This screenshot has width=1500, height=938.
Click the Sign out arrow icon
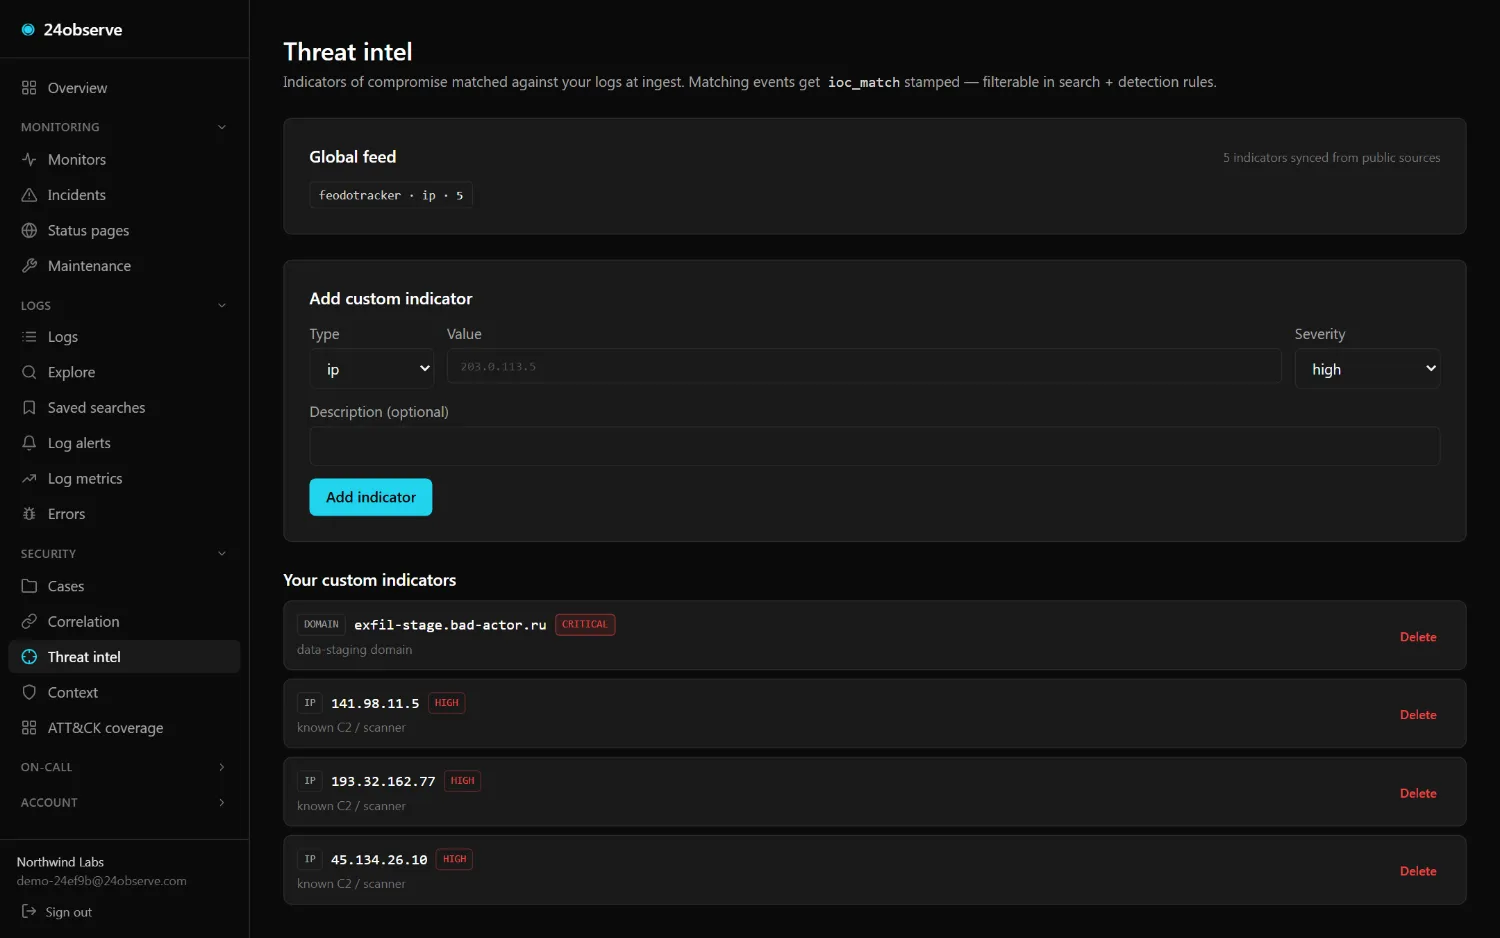(29, 912)
